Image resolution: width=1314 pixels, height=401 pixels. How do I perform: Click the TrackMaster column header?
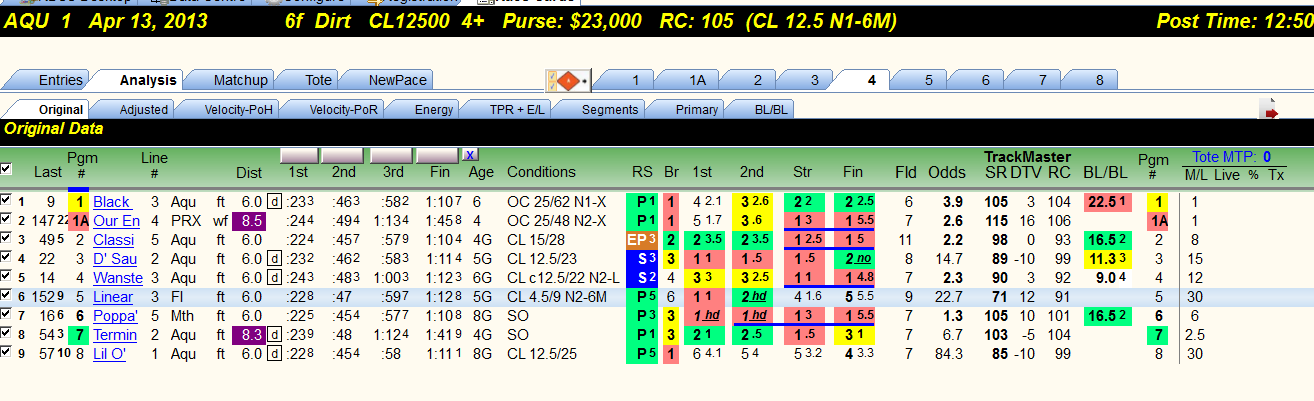(x=1027, y=157)
